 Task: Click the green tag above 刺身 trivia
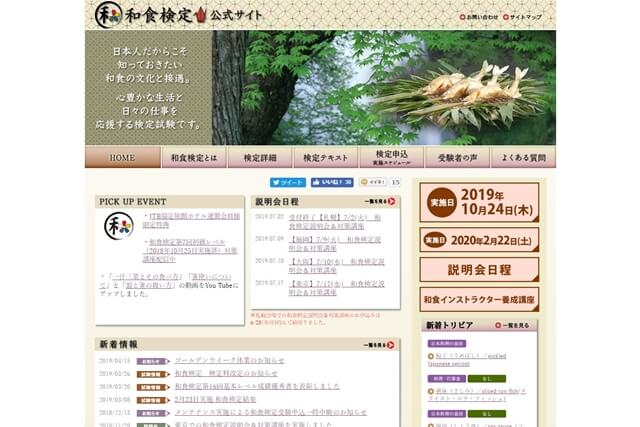[x=487, y=379]
